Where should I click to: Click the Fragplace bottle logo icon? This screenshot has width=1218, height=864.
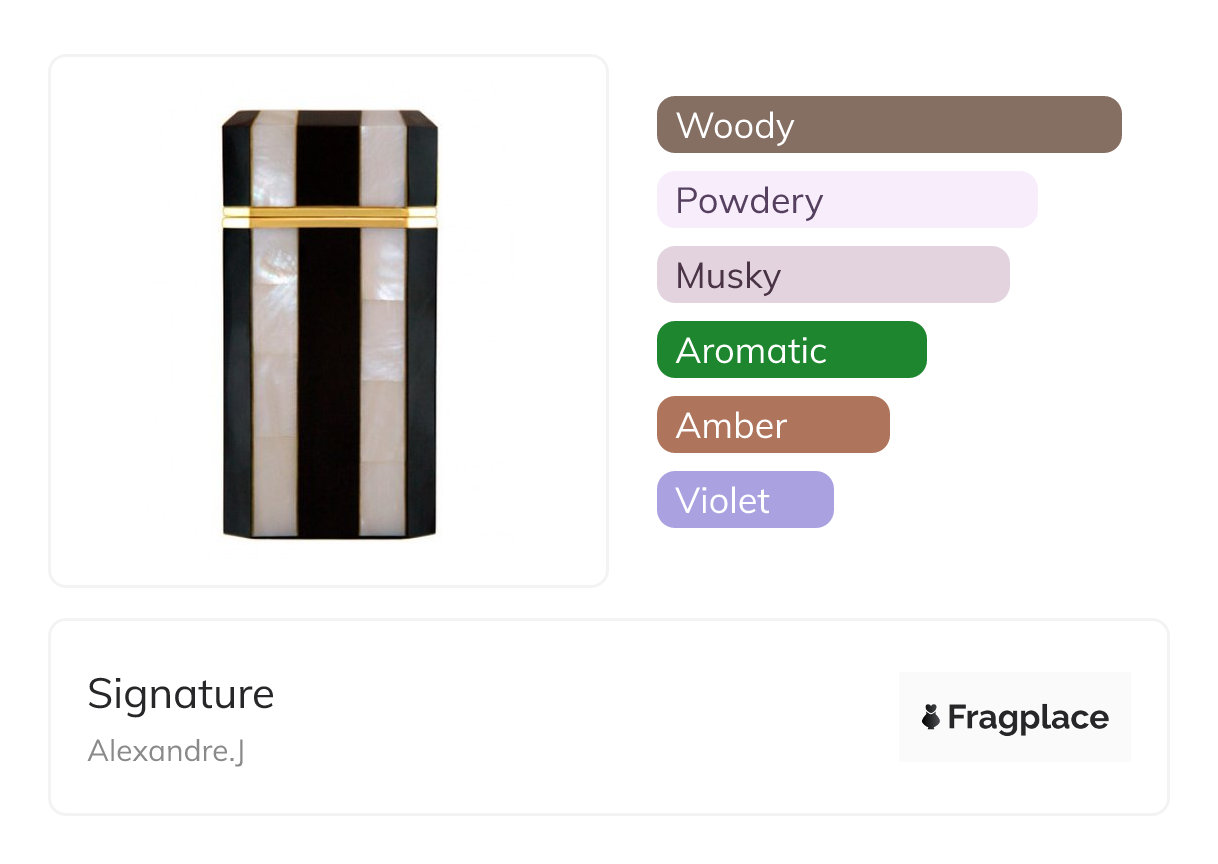(931, 717)
